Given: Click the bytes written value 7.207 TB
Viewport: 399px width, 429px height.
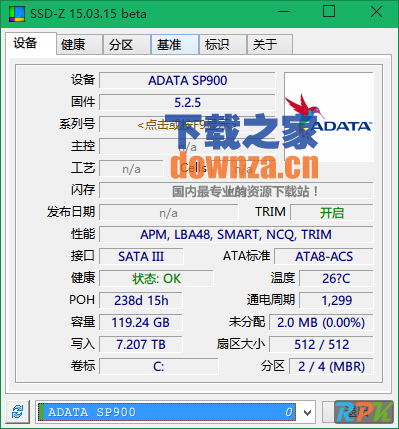Looking at the screenshot, I should [x=141, y=344].
